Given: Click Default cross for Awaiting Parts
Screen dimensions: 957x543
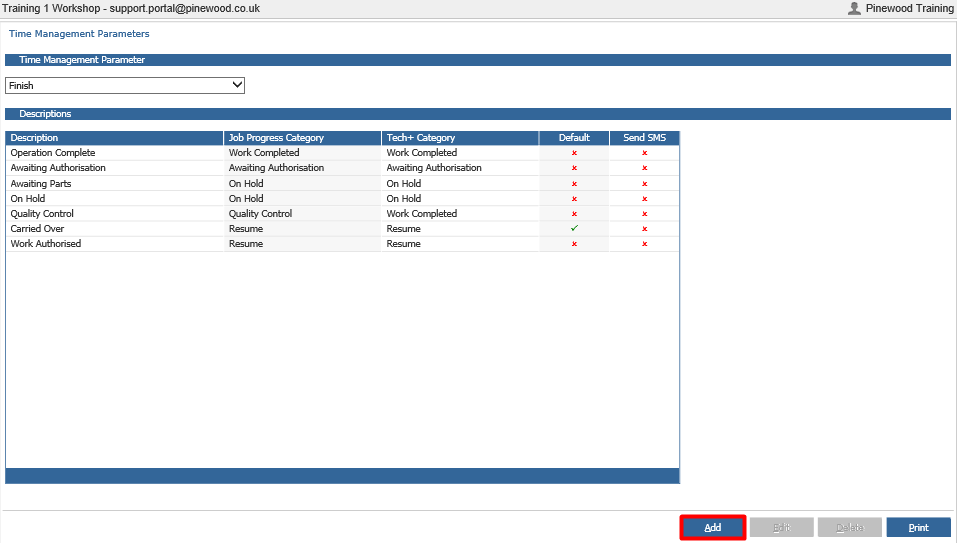Looking at the screenshot, I should [574, 184].
